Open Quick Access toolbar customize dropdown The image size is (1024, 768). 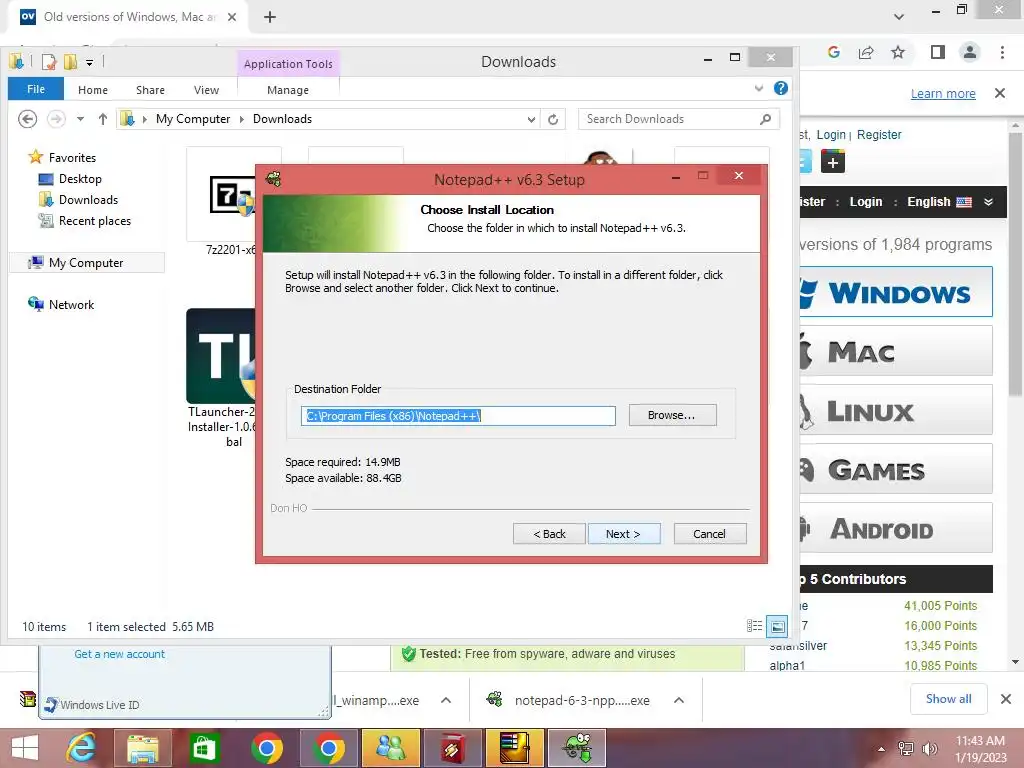tap(89, 63)
